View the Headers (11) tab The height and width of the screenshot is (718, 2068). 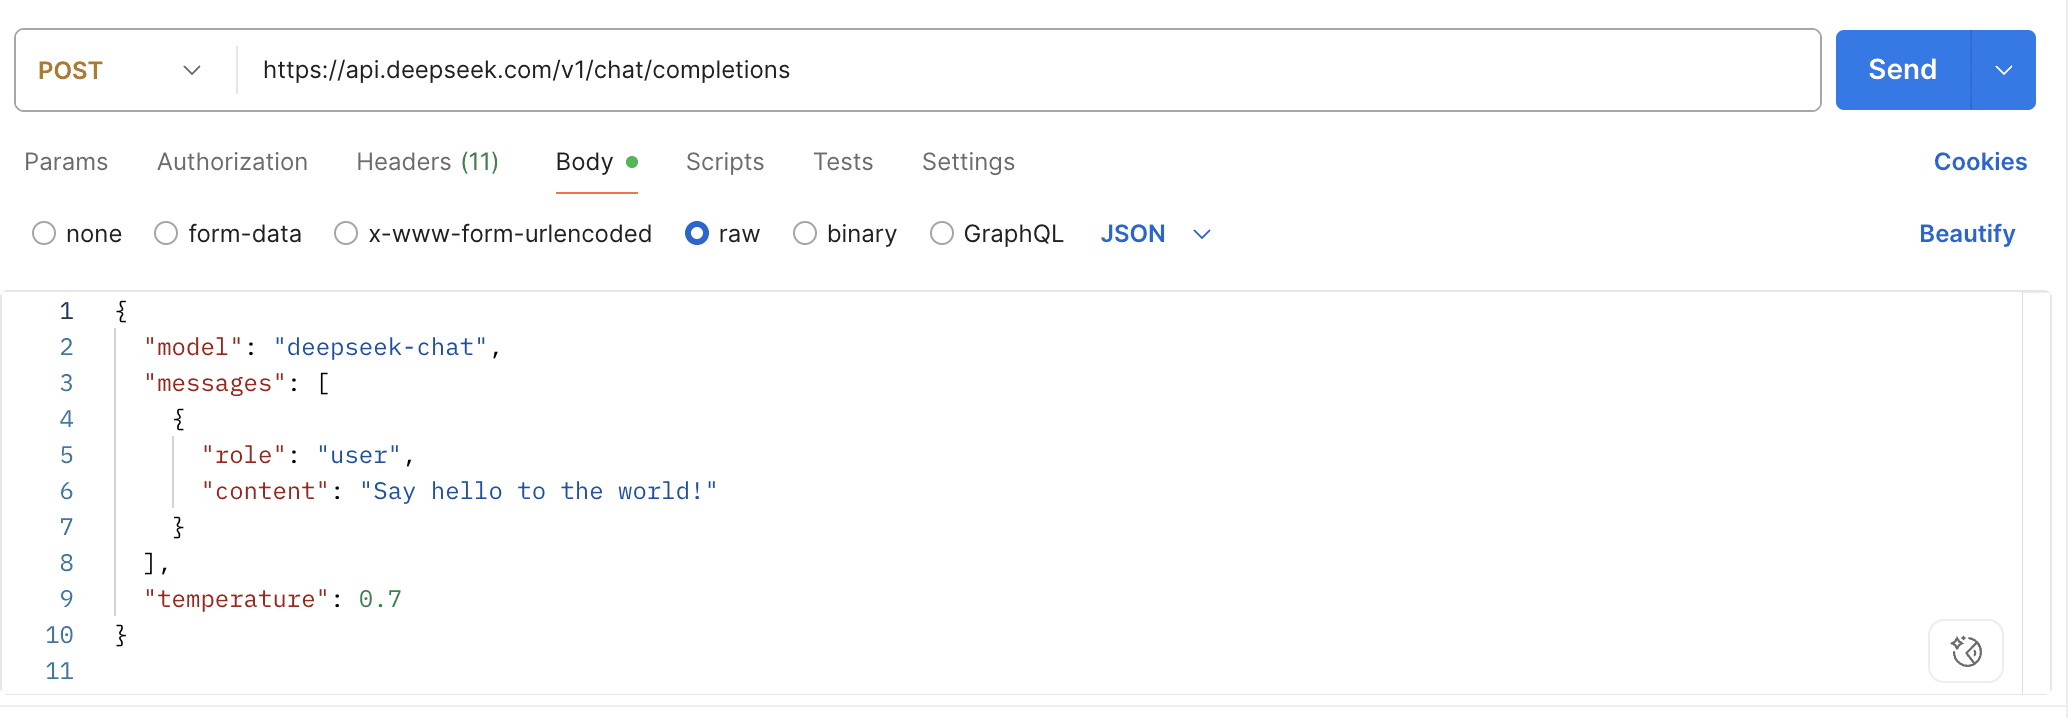[x=427, y=162]
